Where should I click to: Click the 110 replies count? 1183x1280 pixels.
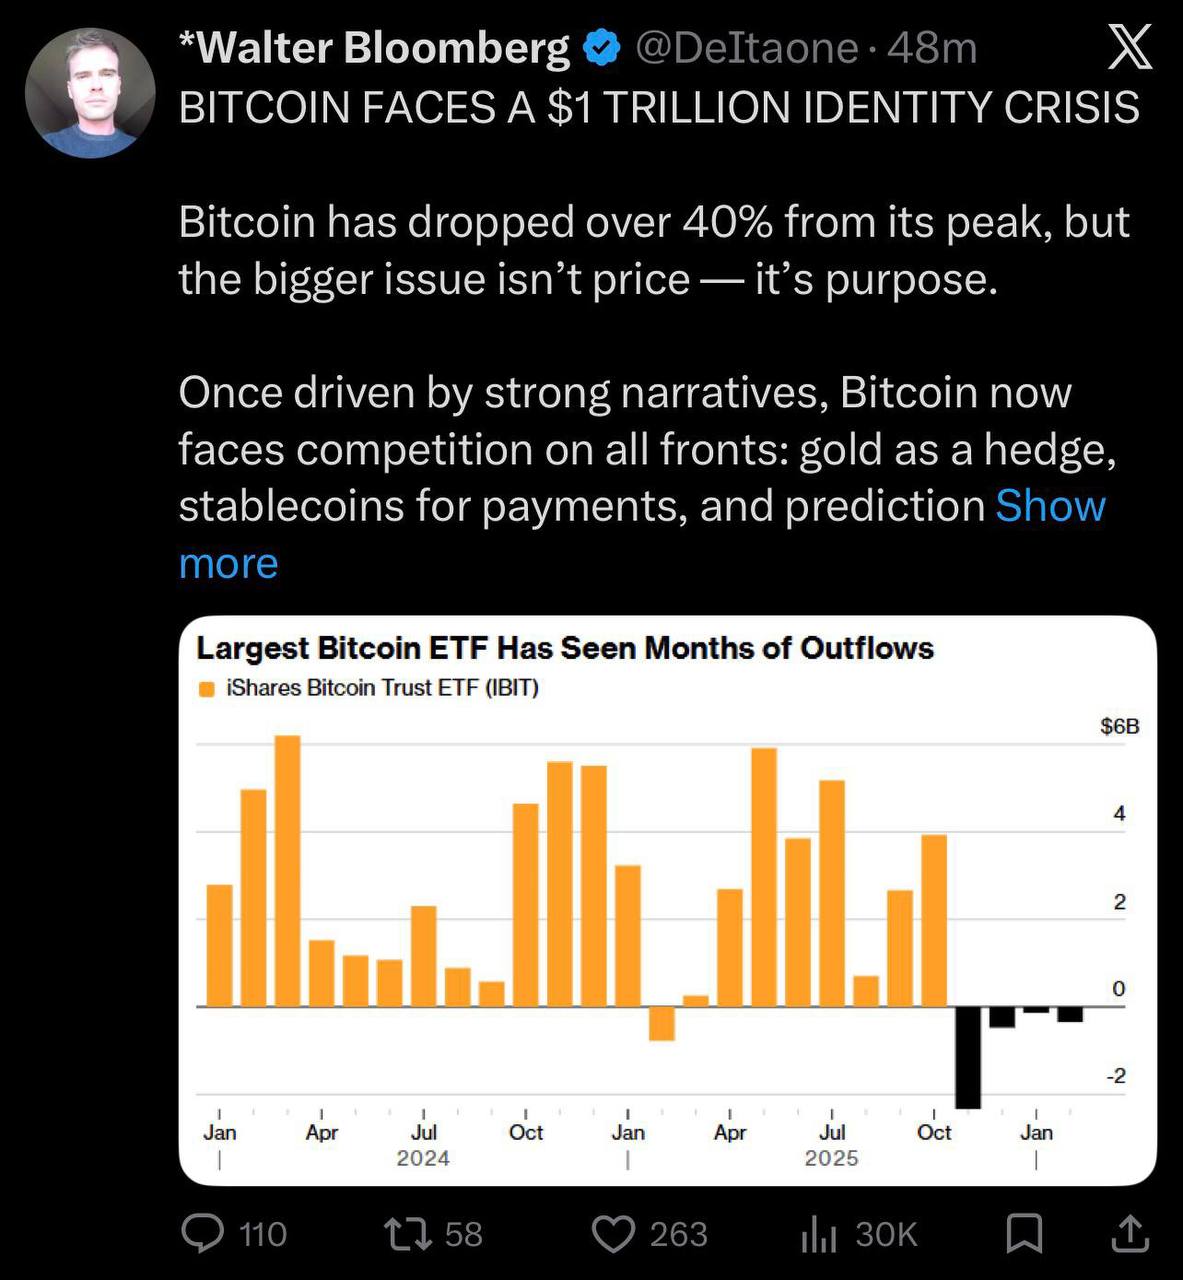pos(263,1235)
